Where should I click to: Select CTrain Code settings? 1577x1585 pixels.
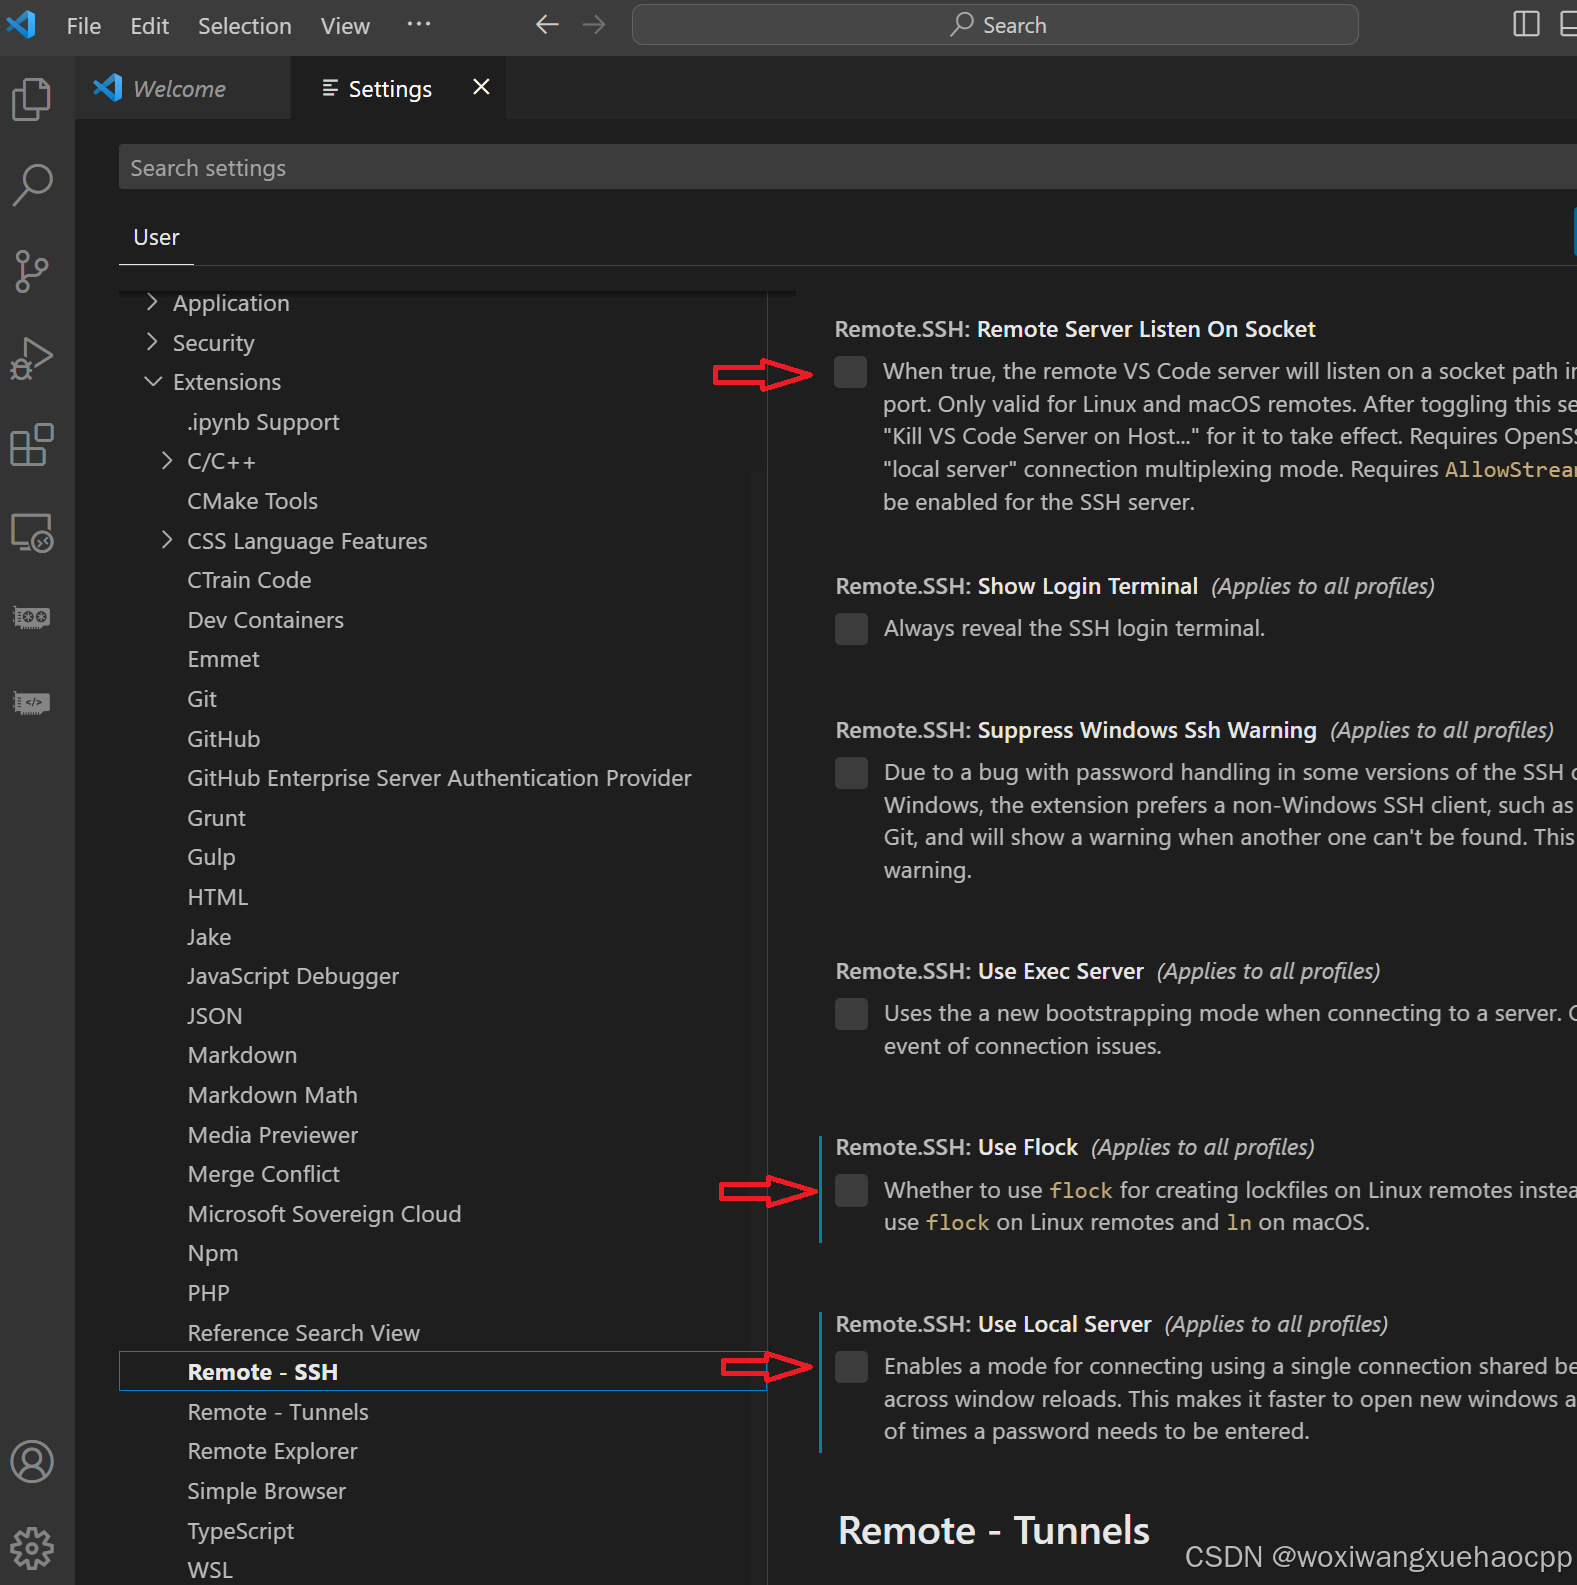pos(249,580)
